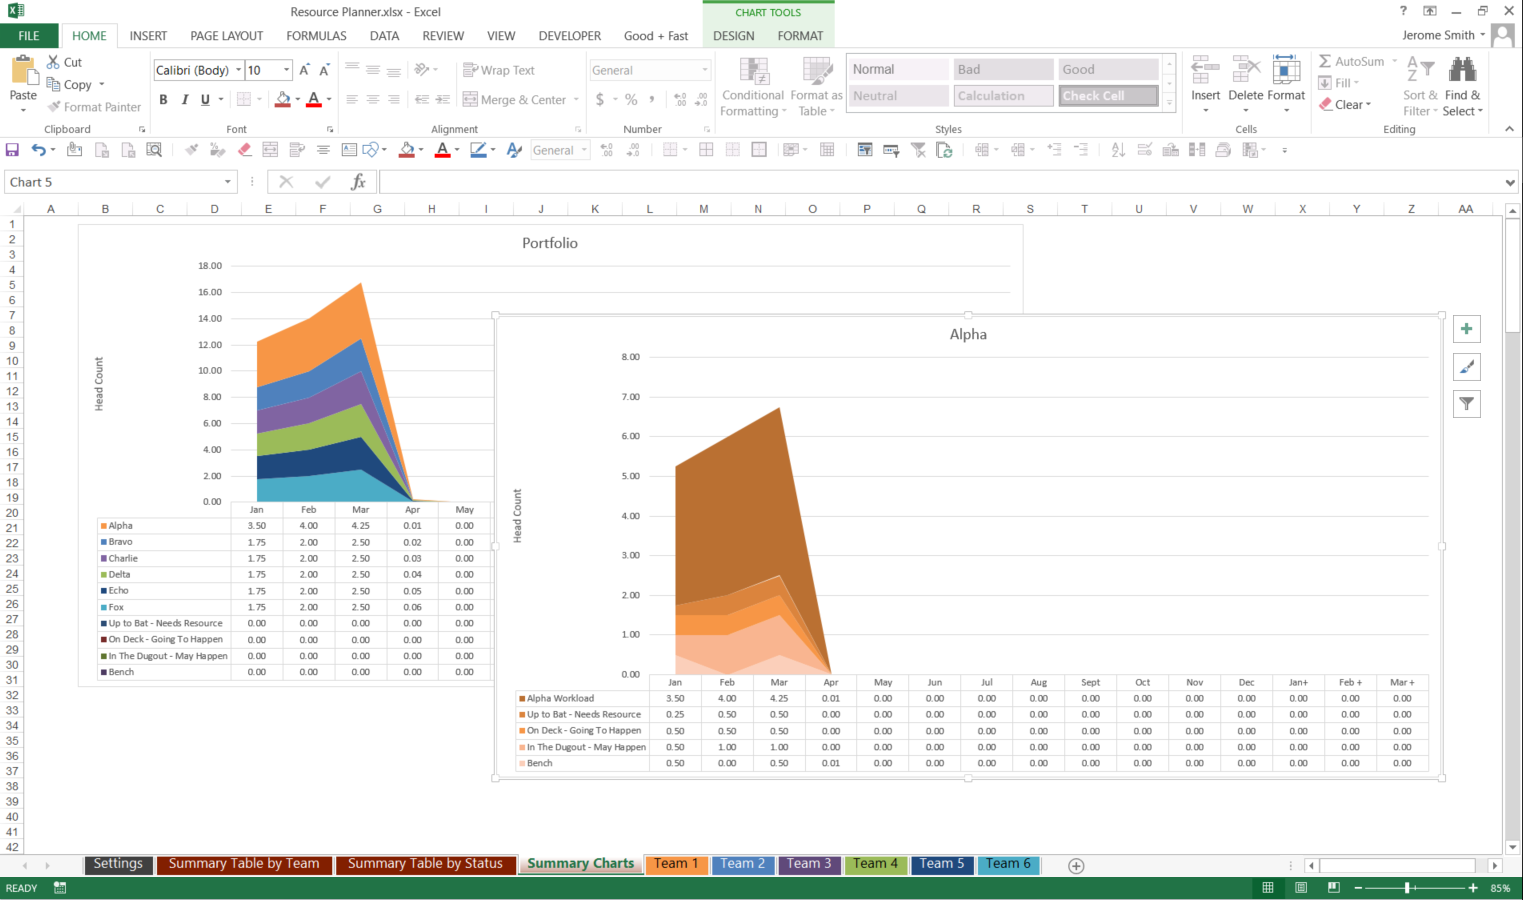Switch to Page Layout view in status bar
The width and height of the screenshot is (1523, 900).
coord(1301,888)
